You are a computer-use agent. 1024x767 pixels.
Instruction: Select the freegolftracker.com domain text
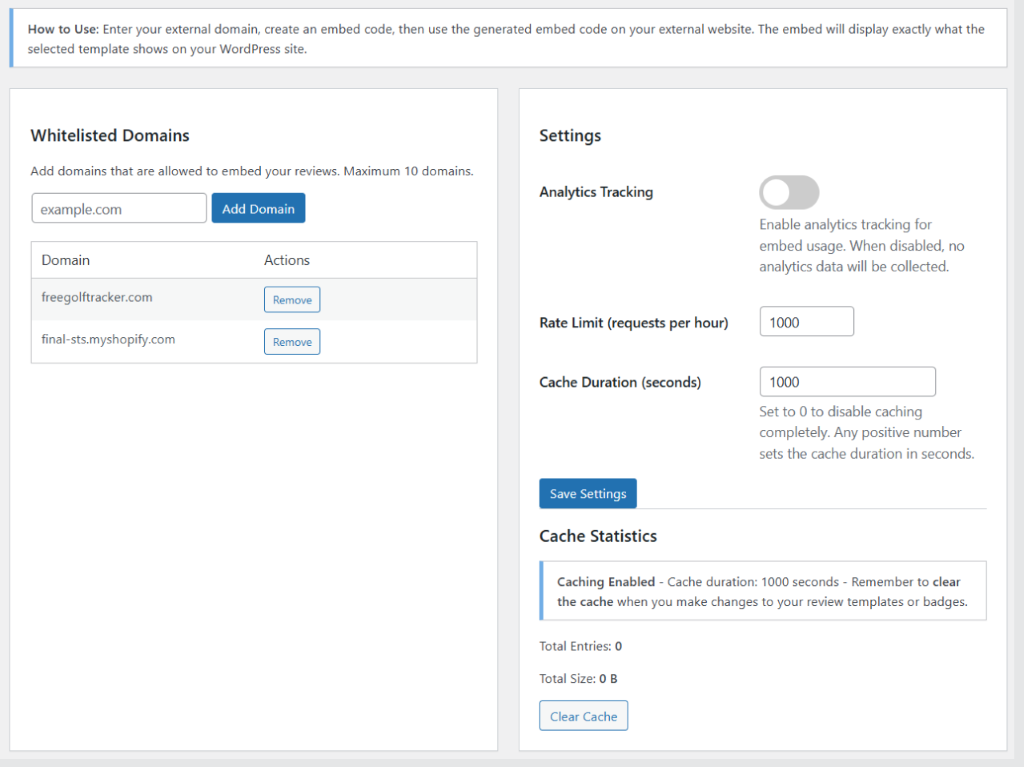97,298
